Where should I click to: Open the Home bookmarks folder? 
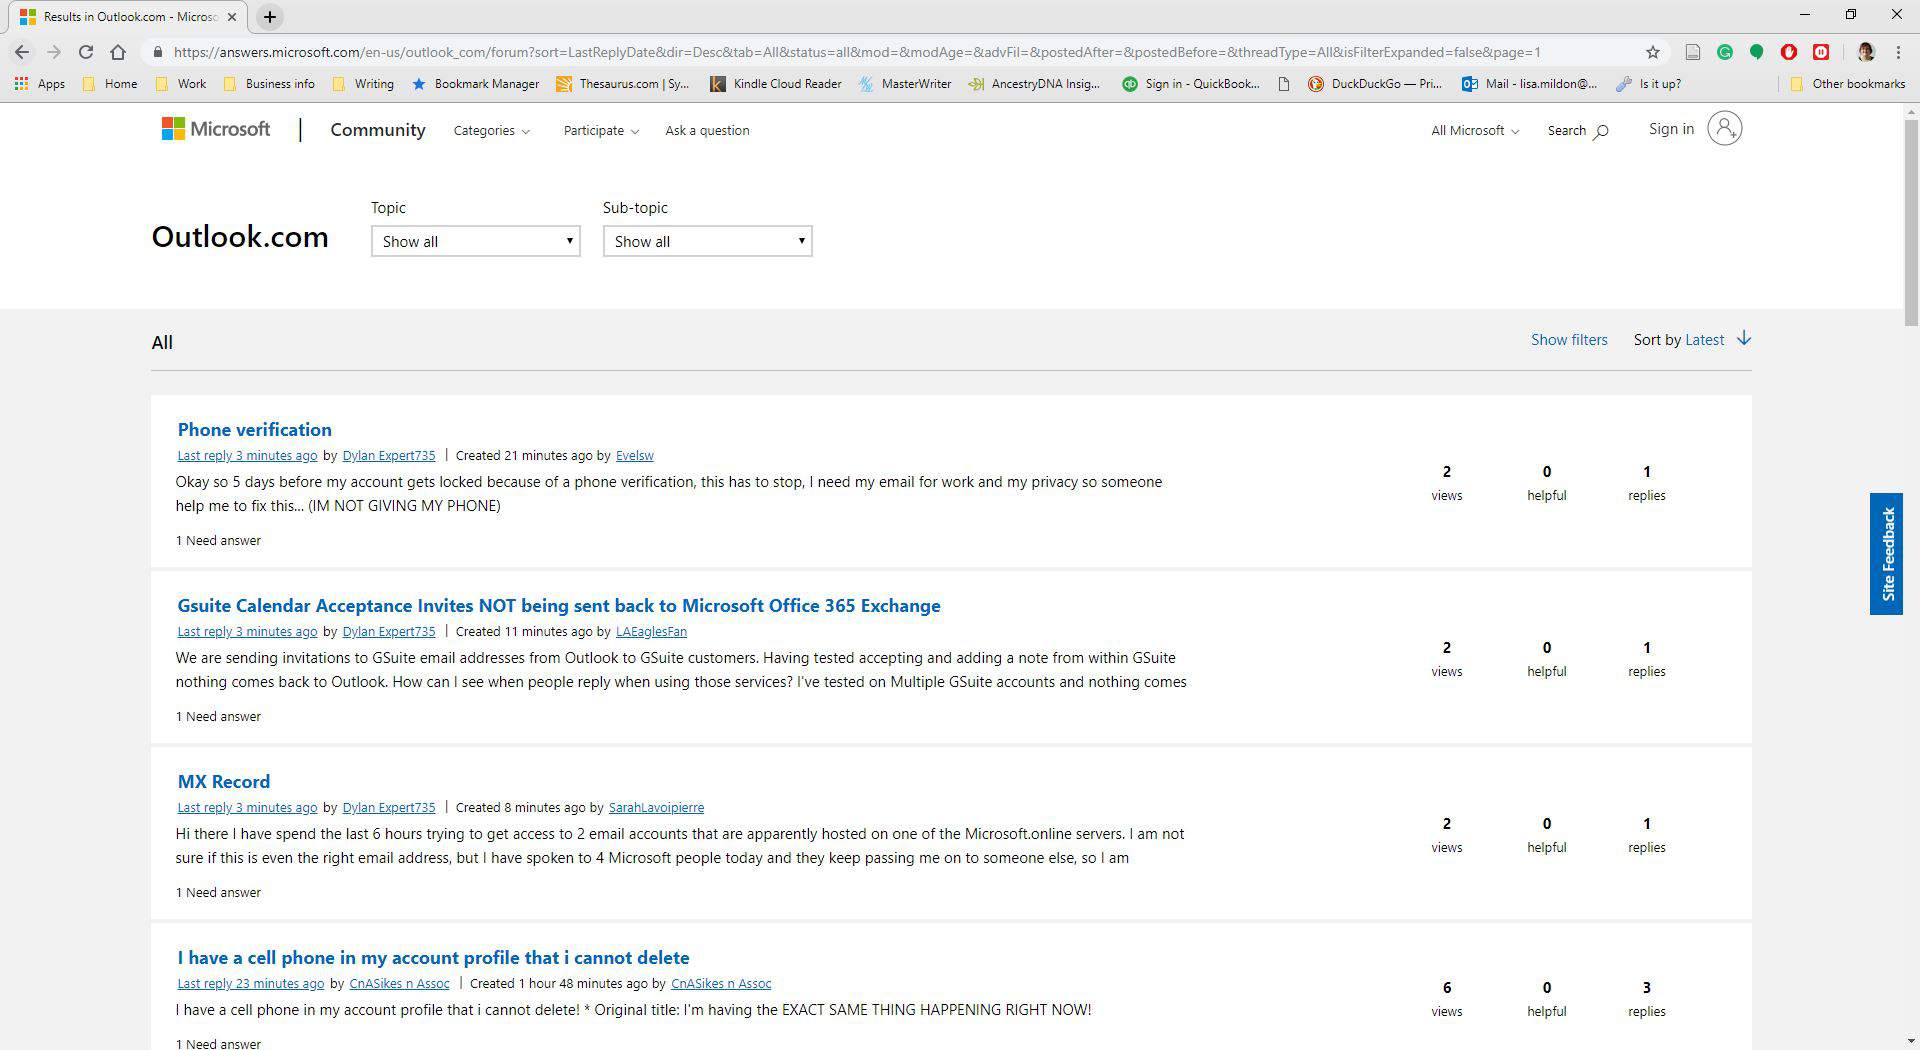(110, 84)
